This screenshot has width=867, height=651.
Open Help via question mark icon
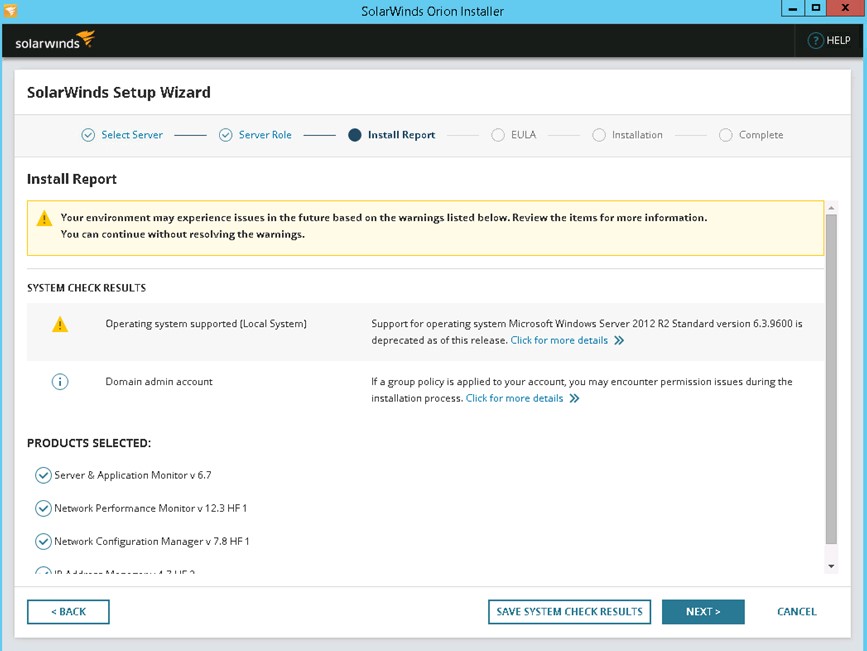815,41
